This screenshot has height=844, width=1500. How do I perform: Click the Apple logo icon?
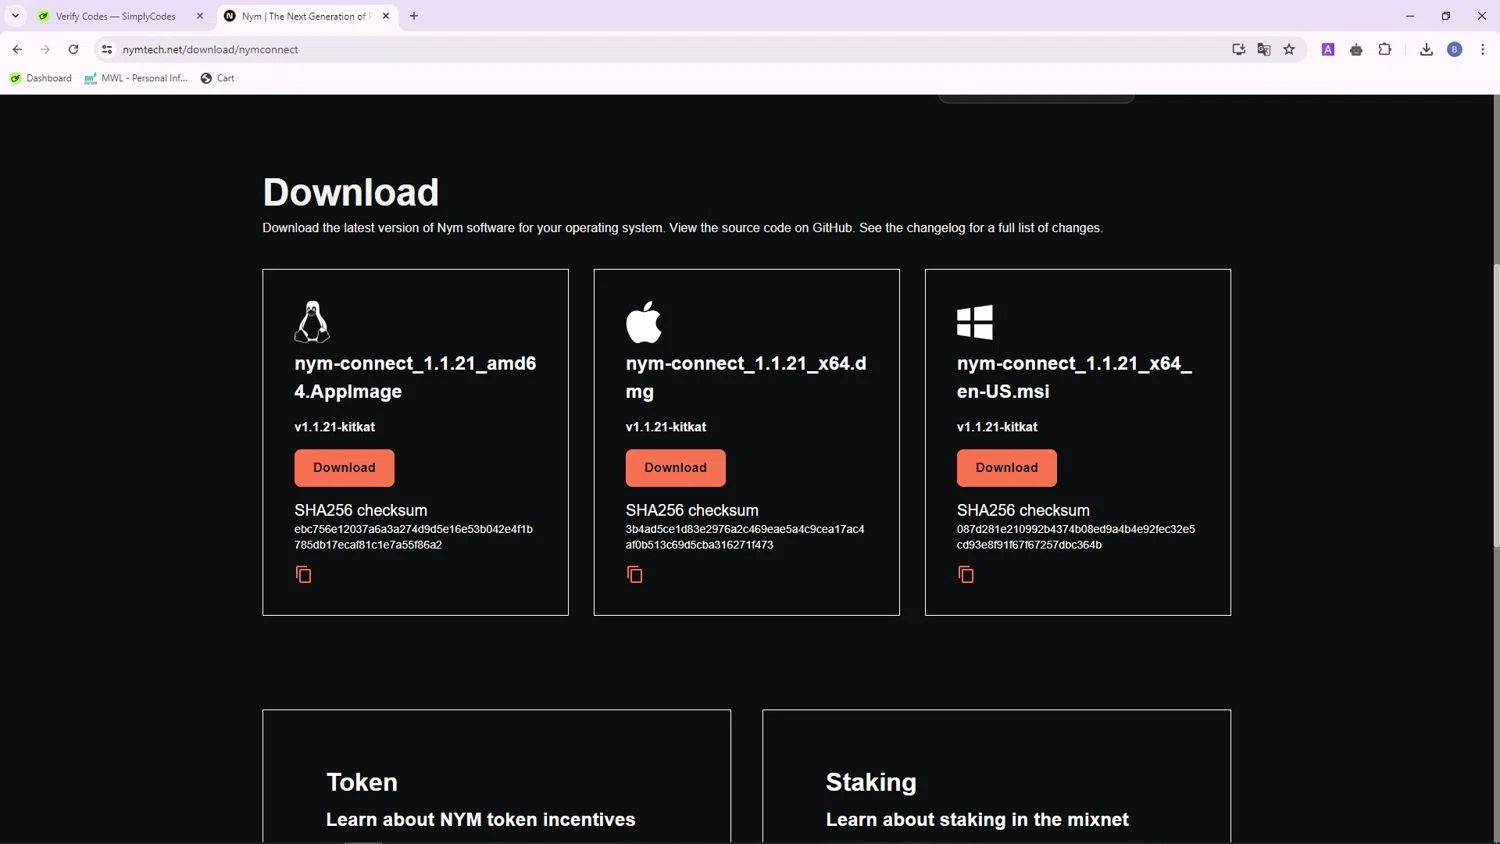pos(644,322)
